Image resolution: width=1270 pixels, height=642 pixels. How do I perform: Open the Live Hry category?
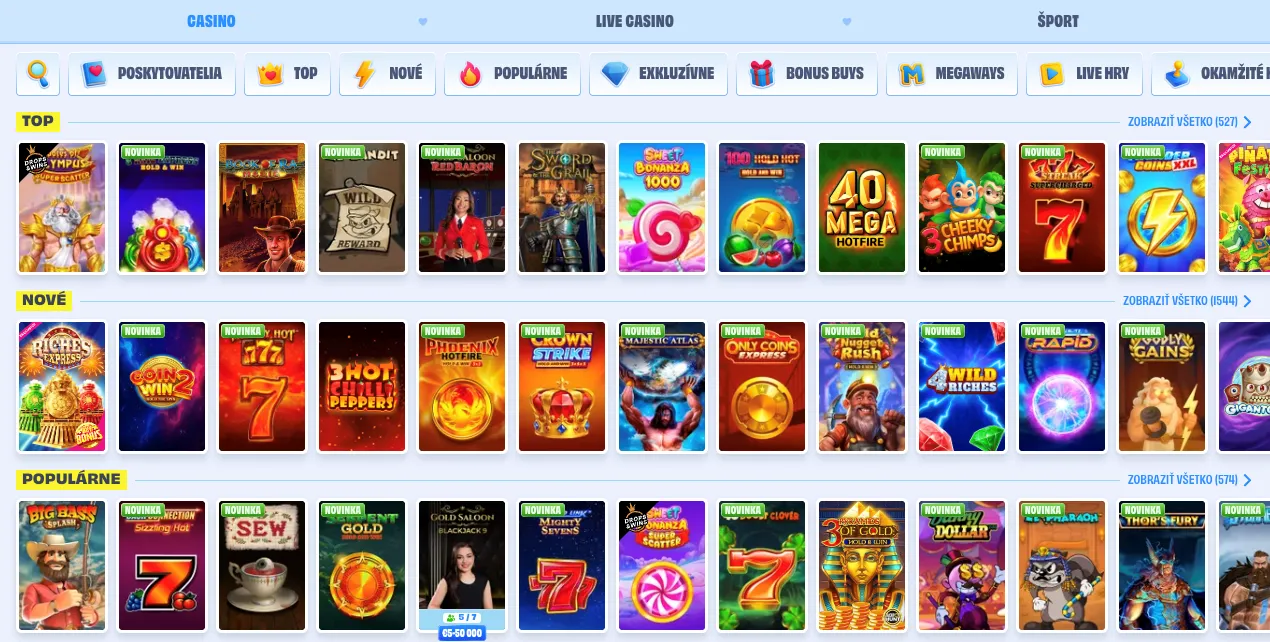pos(1085,74)
